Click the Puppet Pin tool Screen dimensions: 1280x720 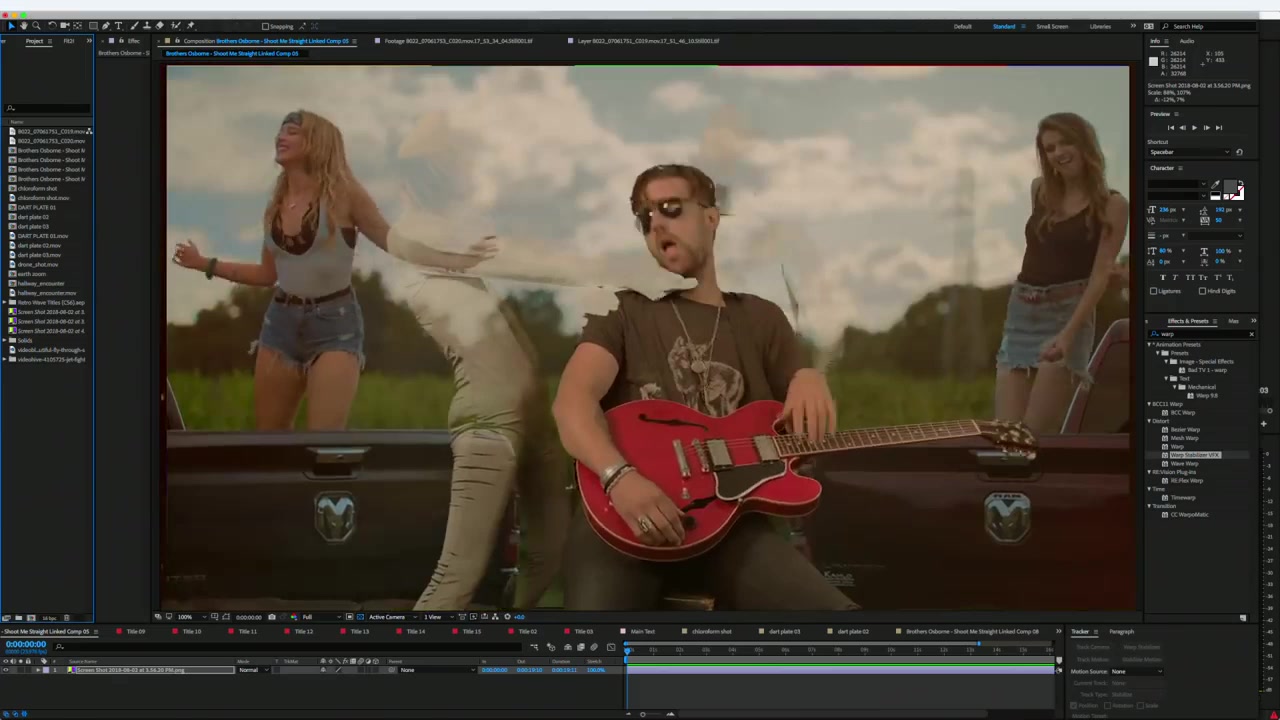190,26
